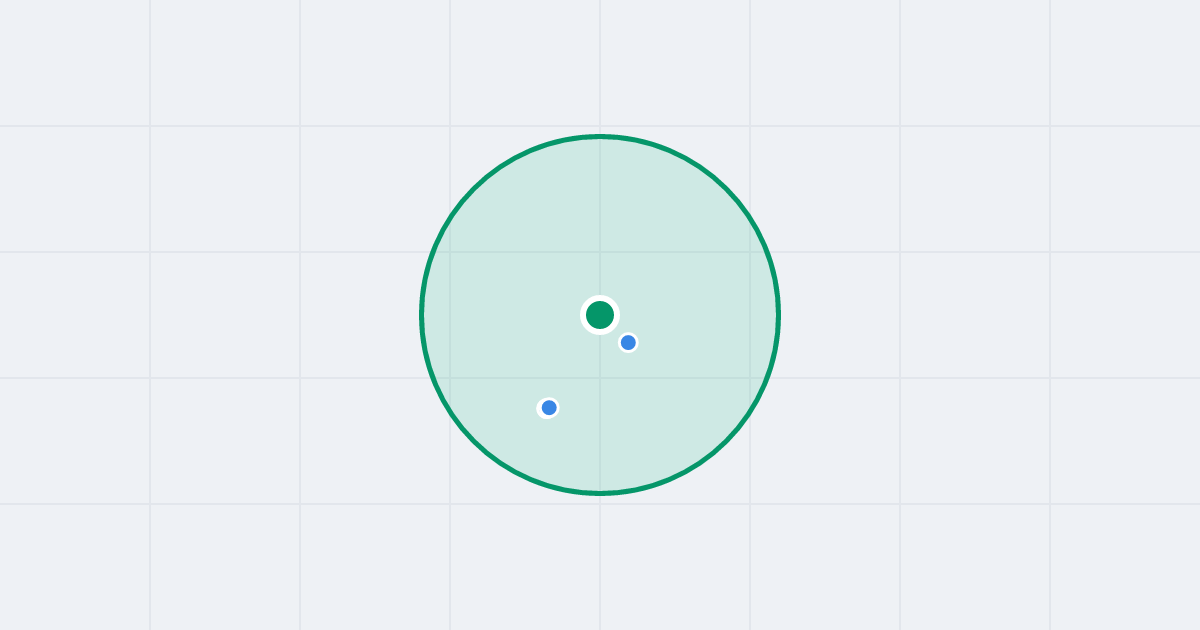1200x630 pixels.
Task: Click the green circle's leftmost edge
Action: (x=422, y=315)
